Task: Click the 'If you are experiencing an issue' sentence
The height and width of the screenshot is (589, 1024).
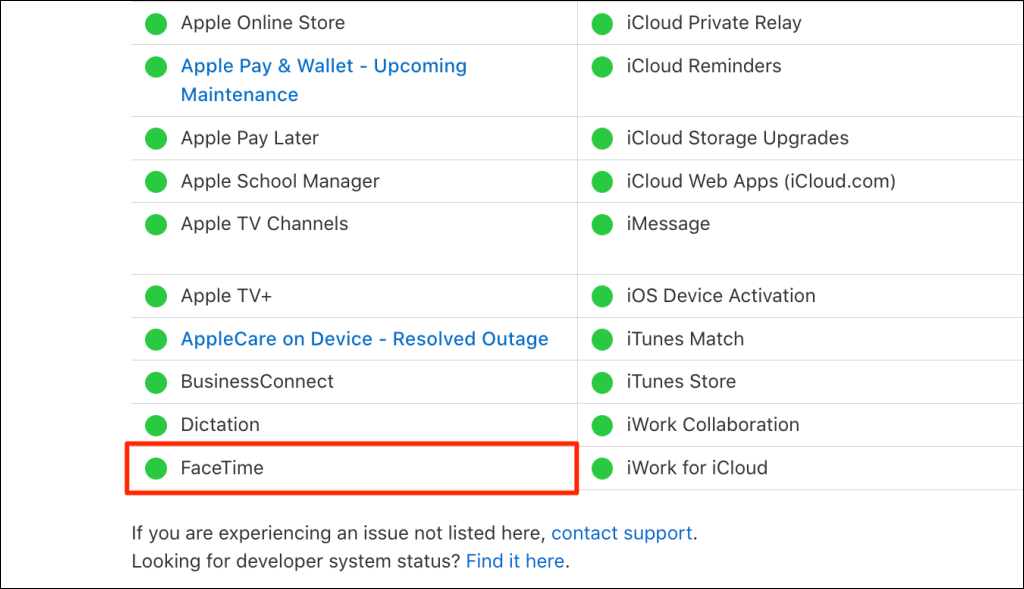Action: [338, 533]
